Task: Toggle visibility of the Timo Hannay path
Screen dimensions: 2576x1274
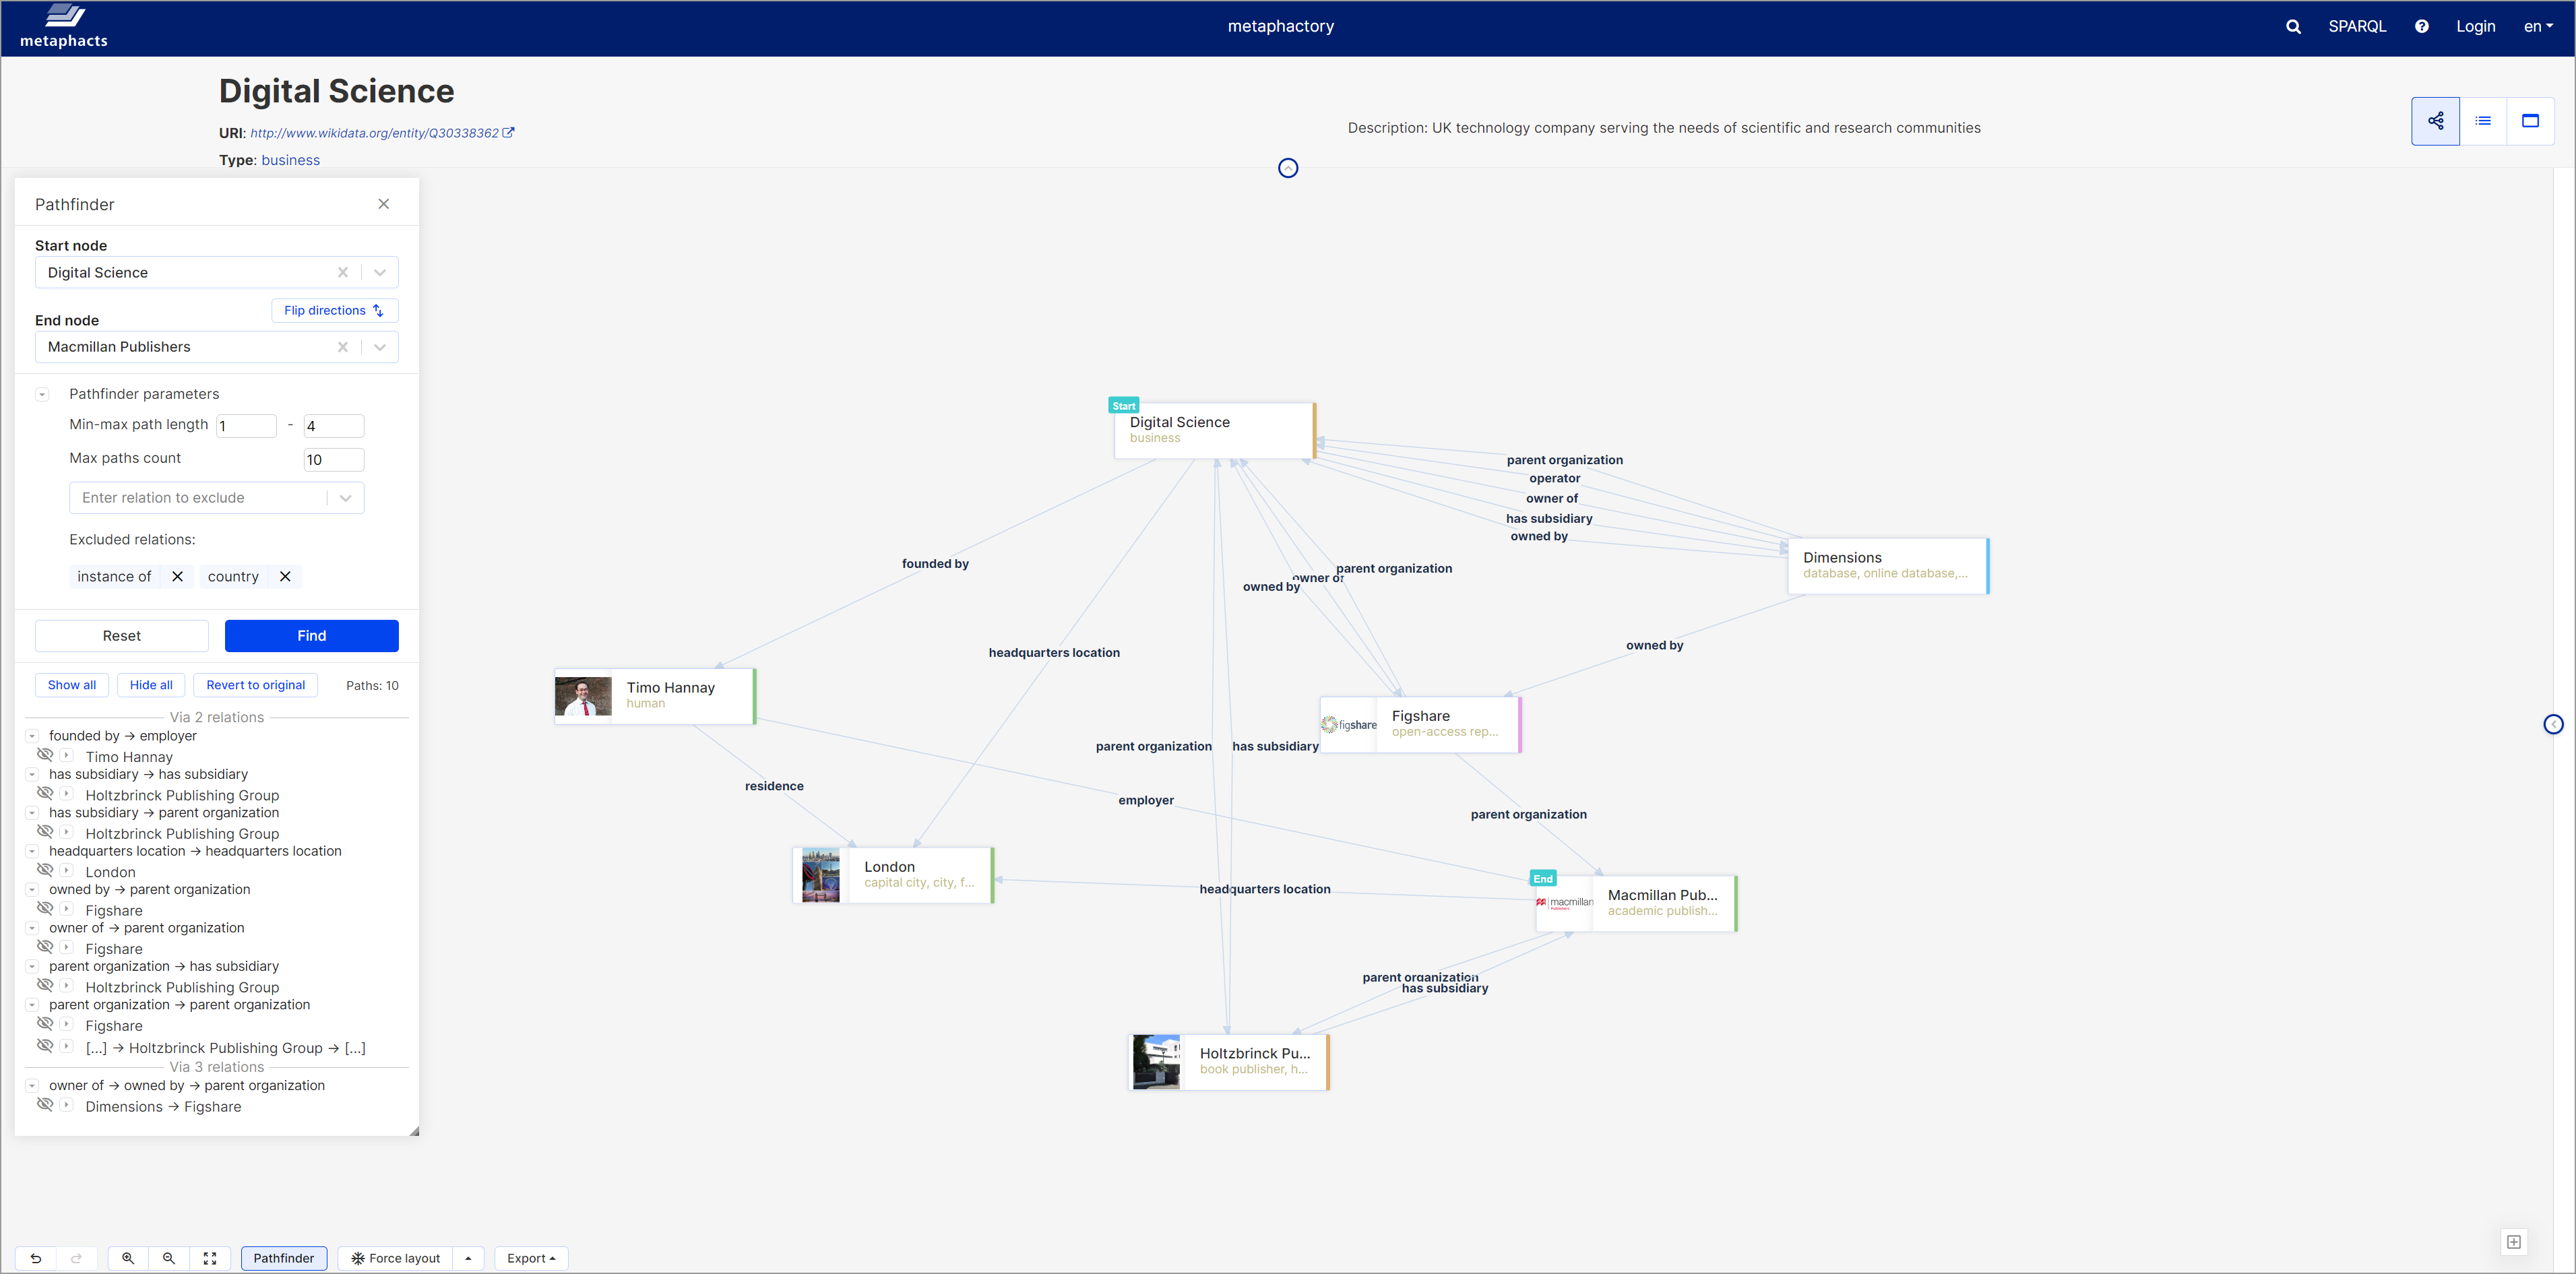Action: tap(45, 755)
